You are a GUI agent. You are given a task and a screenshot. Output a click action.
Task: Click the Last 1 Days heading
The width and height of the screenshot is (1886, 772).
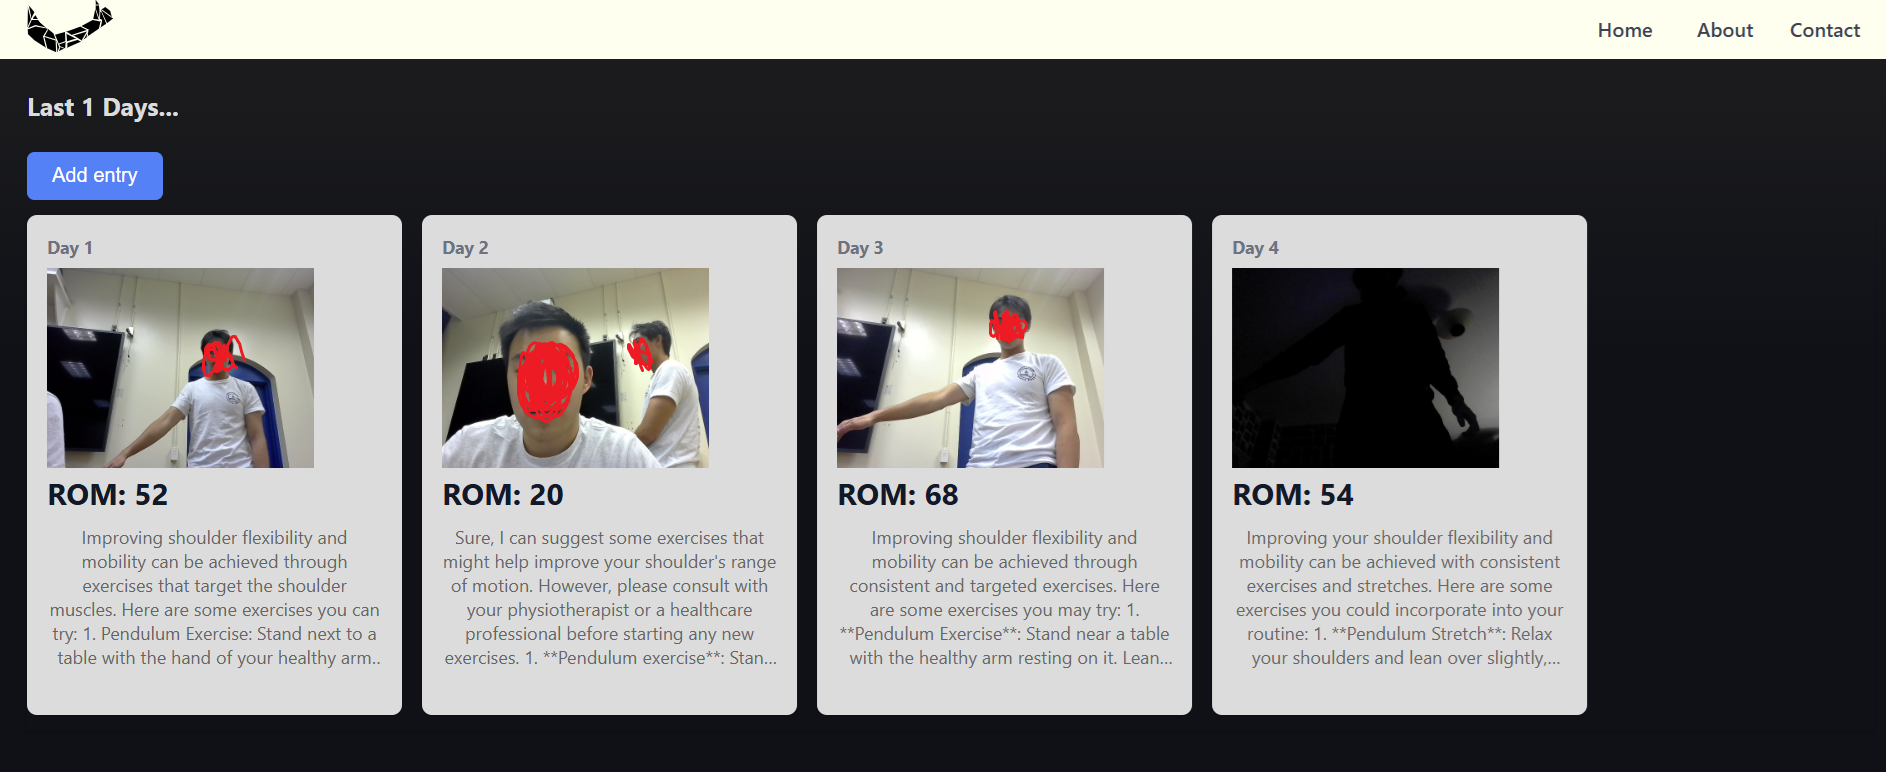pyautogui.click(x=103, y=108)
